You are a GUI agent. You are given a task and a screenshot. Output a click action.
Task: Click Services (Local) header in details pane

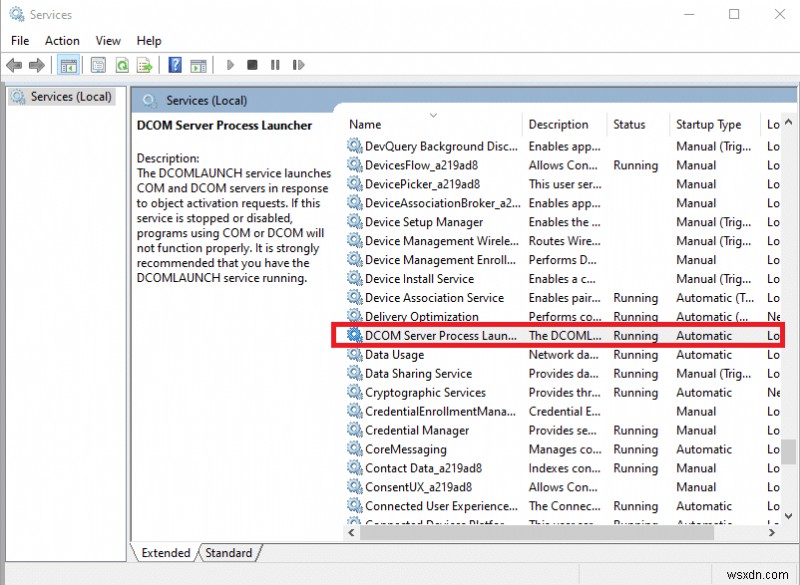pos(206,100)
